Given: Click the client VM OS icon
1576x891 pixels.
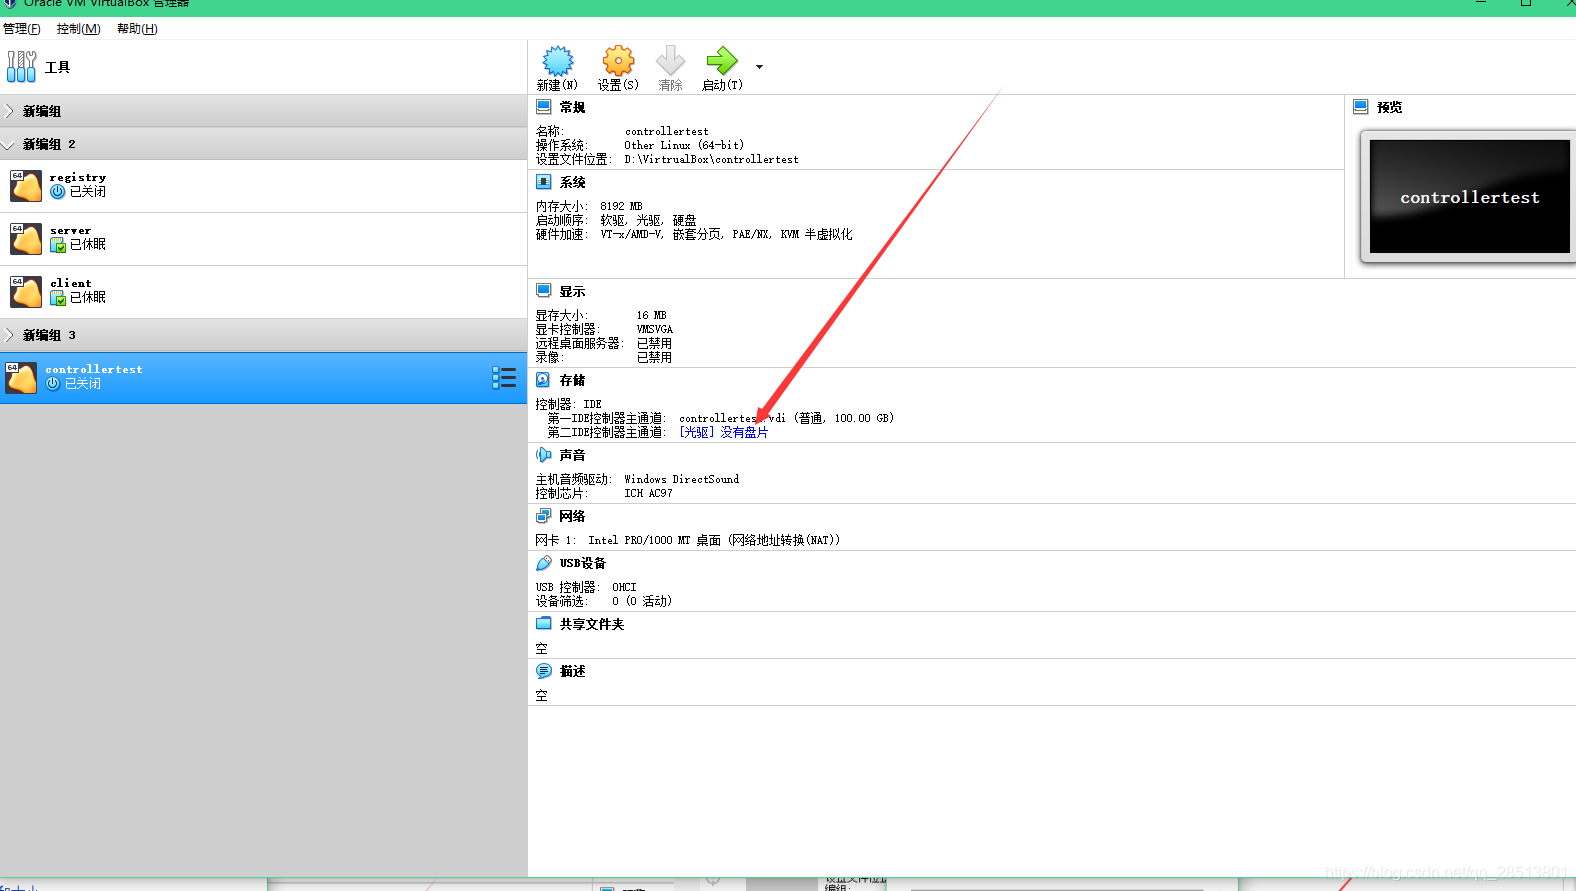Looking at the screenshot, I should pos(26,292).
